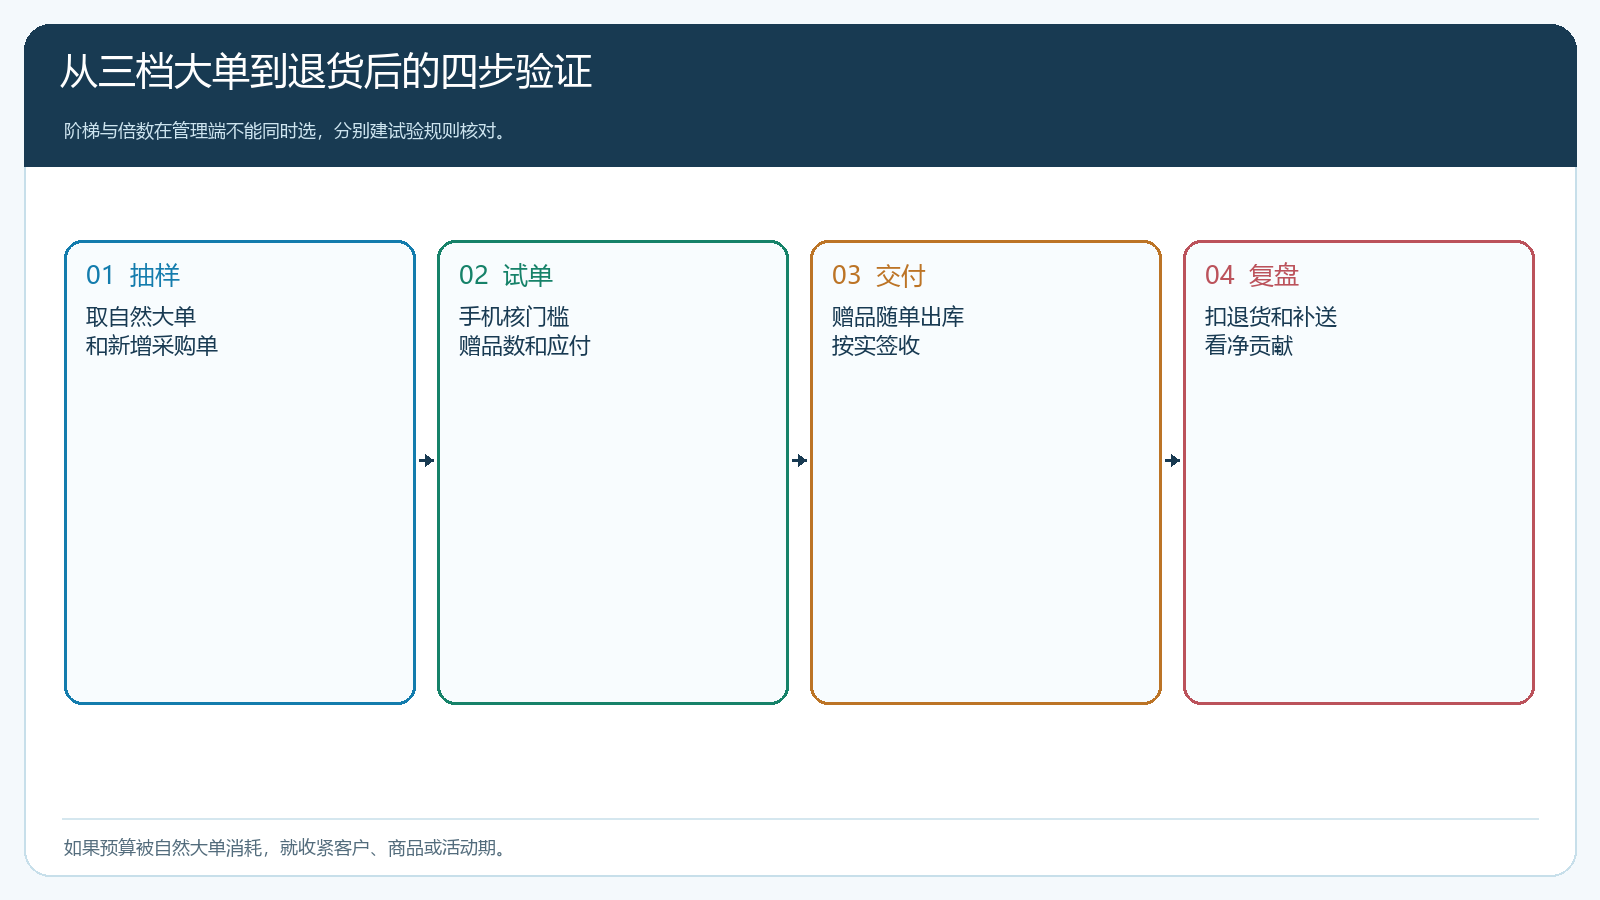The width and height of the screenshot is (1600, 900).
Task: Click the text 扣退货和补送
Action: tap(1271, 317)
